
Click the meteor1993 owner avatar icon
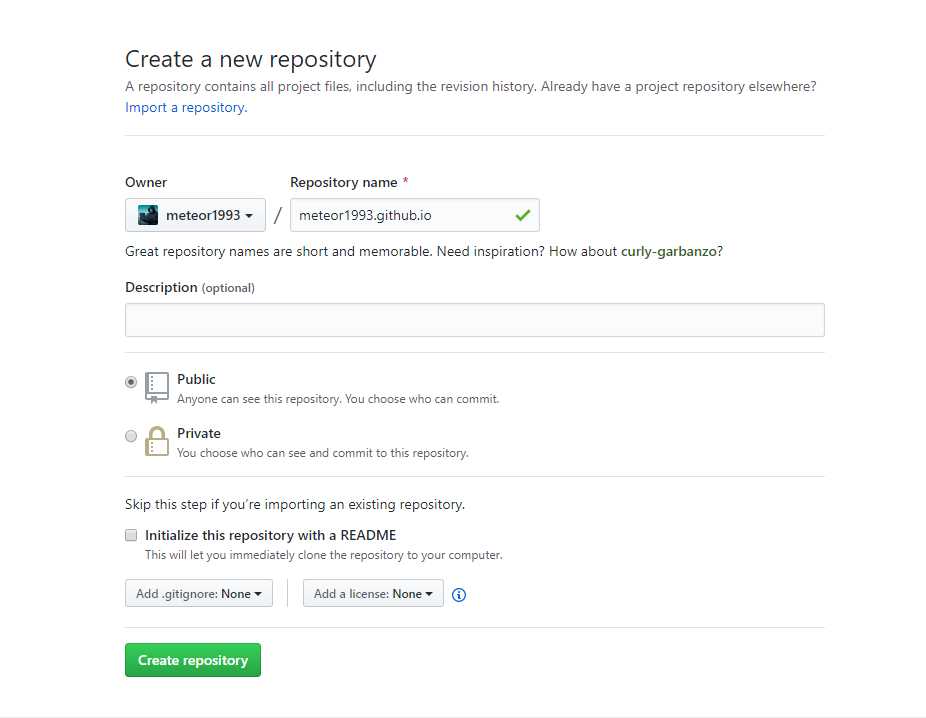148,215
